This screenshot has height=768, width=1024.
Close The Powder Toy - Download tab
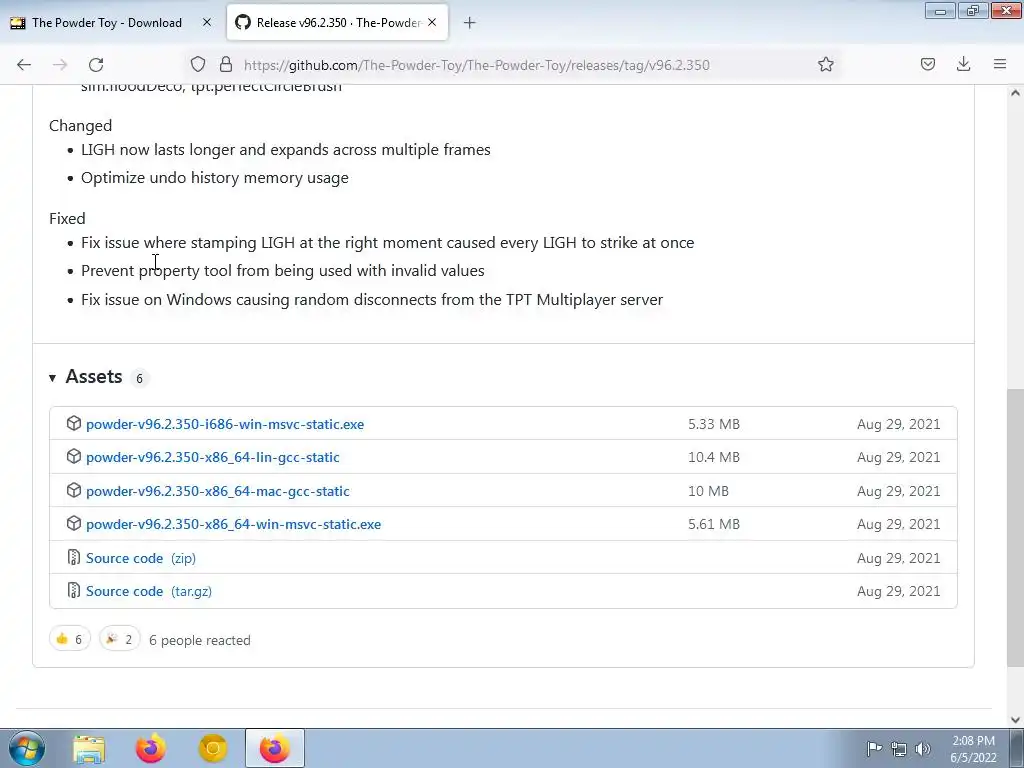tap(207, 22)
